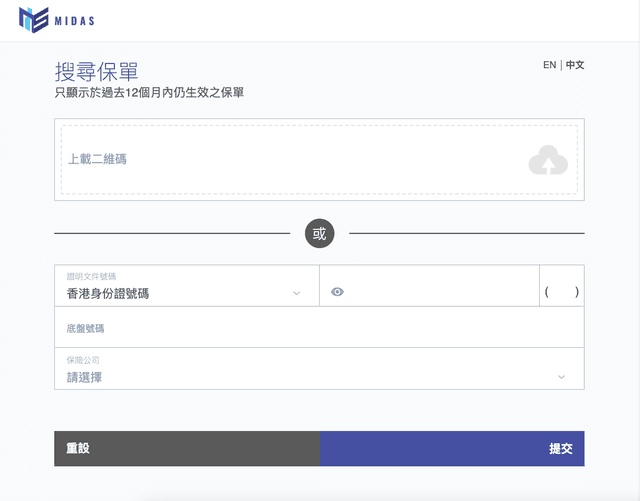Click the cloud upload icon
The height and width of the screenshot is (501, 640).
pyautogui.click(x=548, y=160)
